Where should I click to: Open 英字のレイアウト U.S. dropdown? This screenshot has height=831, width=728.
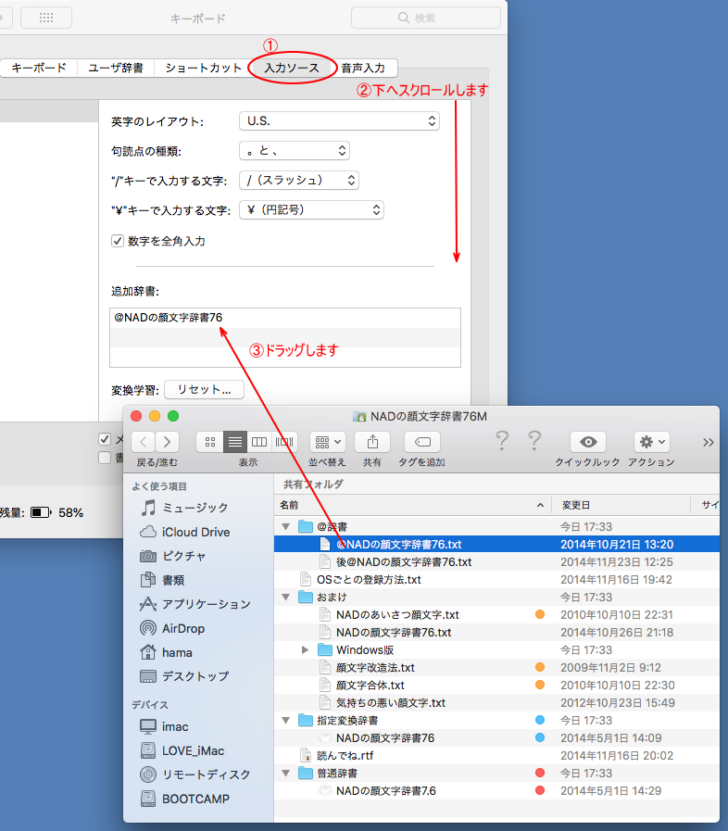click(339, 121)
